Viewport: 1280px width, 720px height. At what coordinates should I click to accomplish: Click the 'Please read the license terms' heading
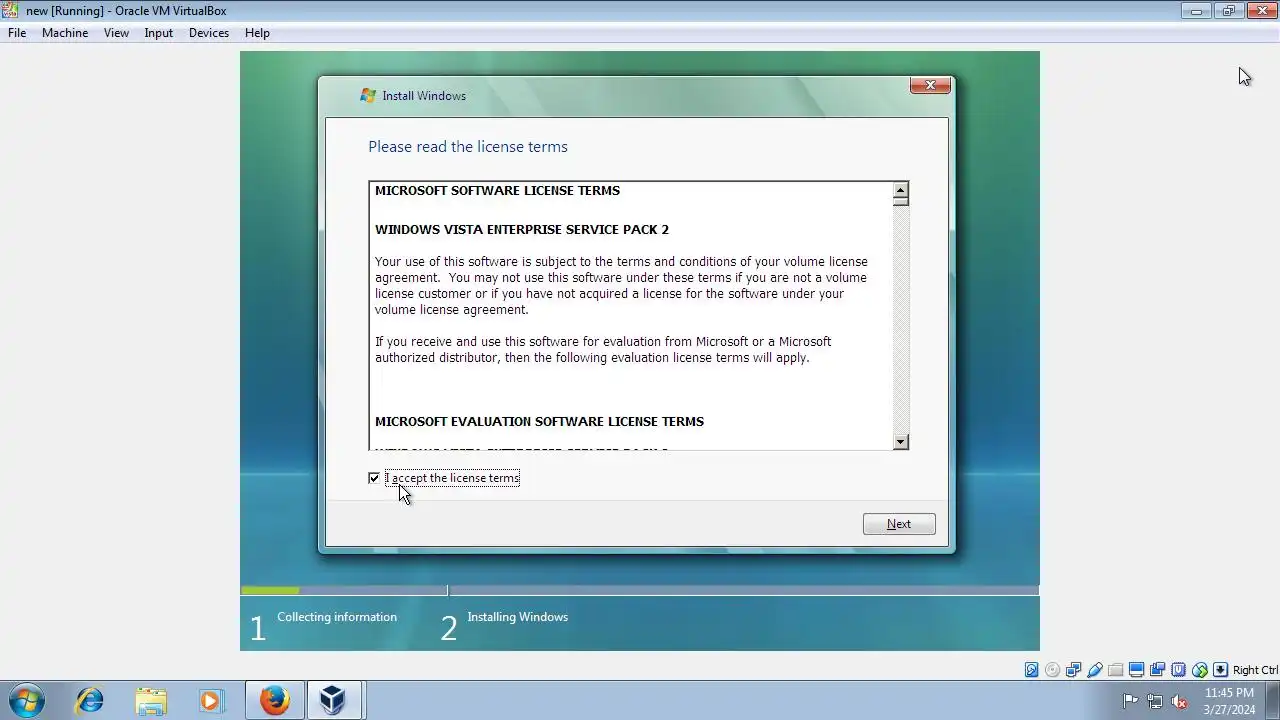coord(468,147)
